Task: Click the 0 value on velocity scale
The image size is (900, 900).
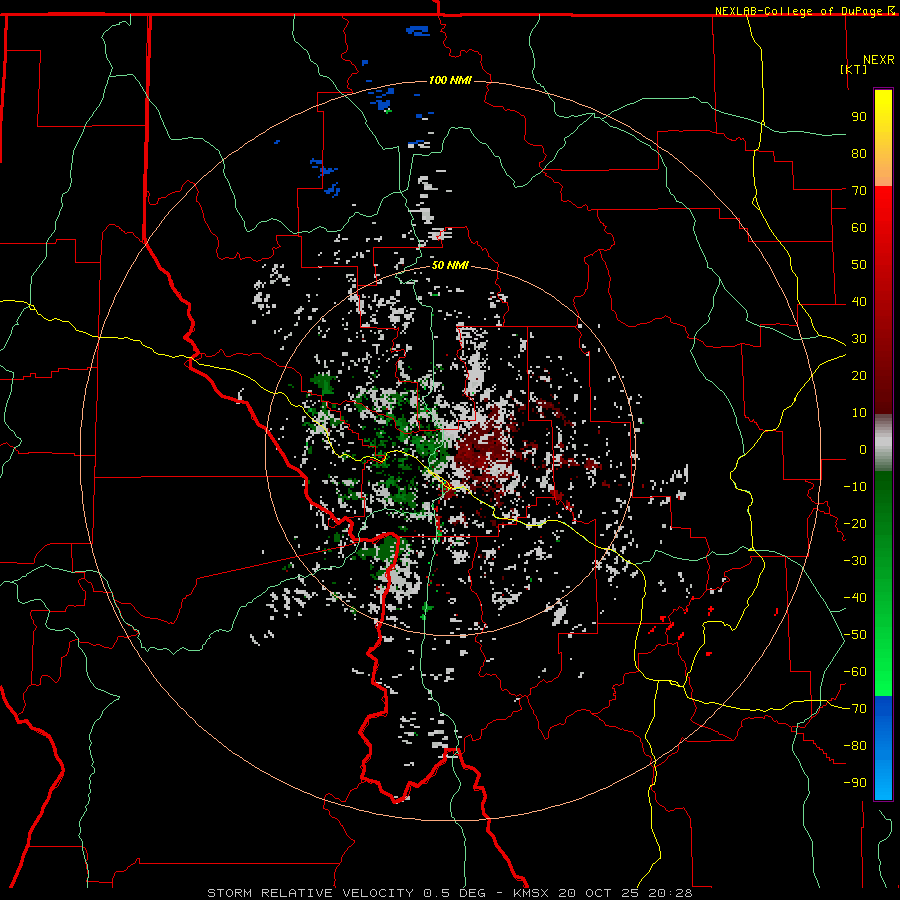Action: (x=863, y=449)
